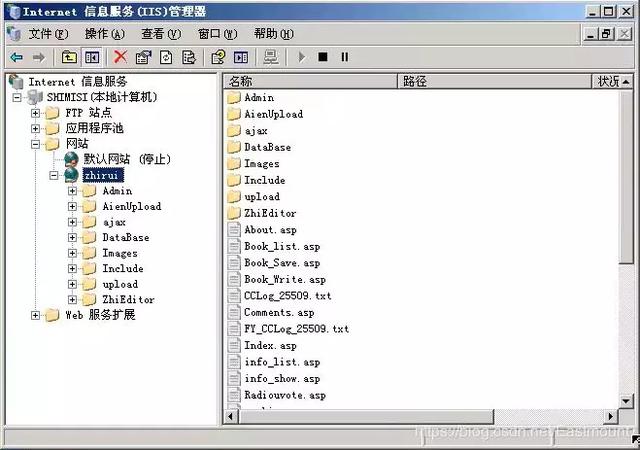Viewport: 640px width, 450px height.
Task: Click the Back arrow toolbar icon
Action: [17, 57]
